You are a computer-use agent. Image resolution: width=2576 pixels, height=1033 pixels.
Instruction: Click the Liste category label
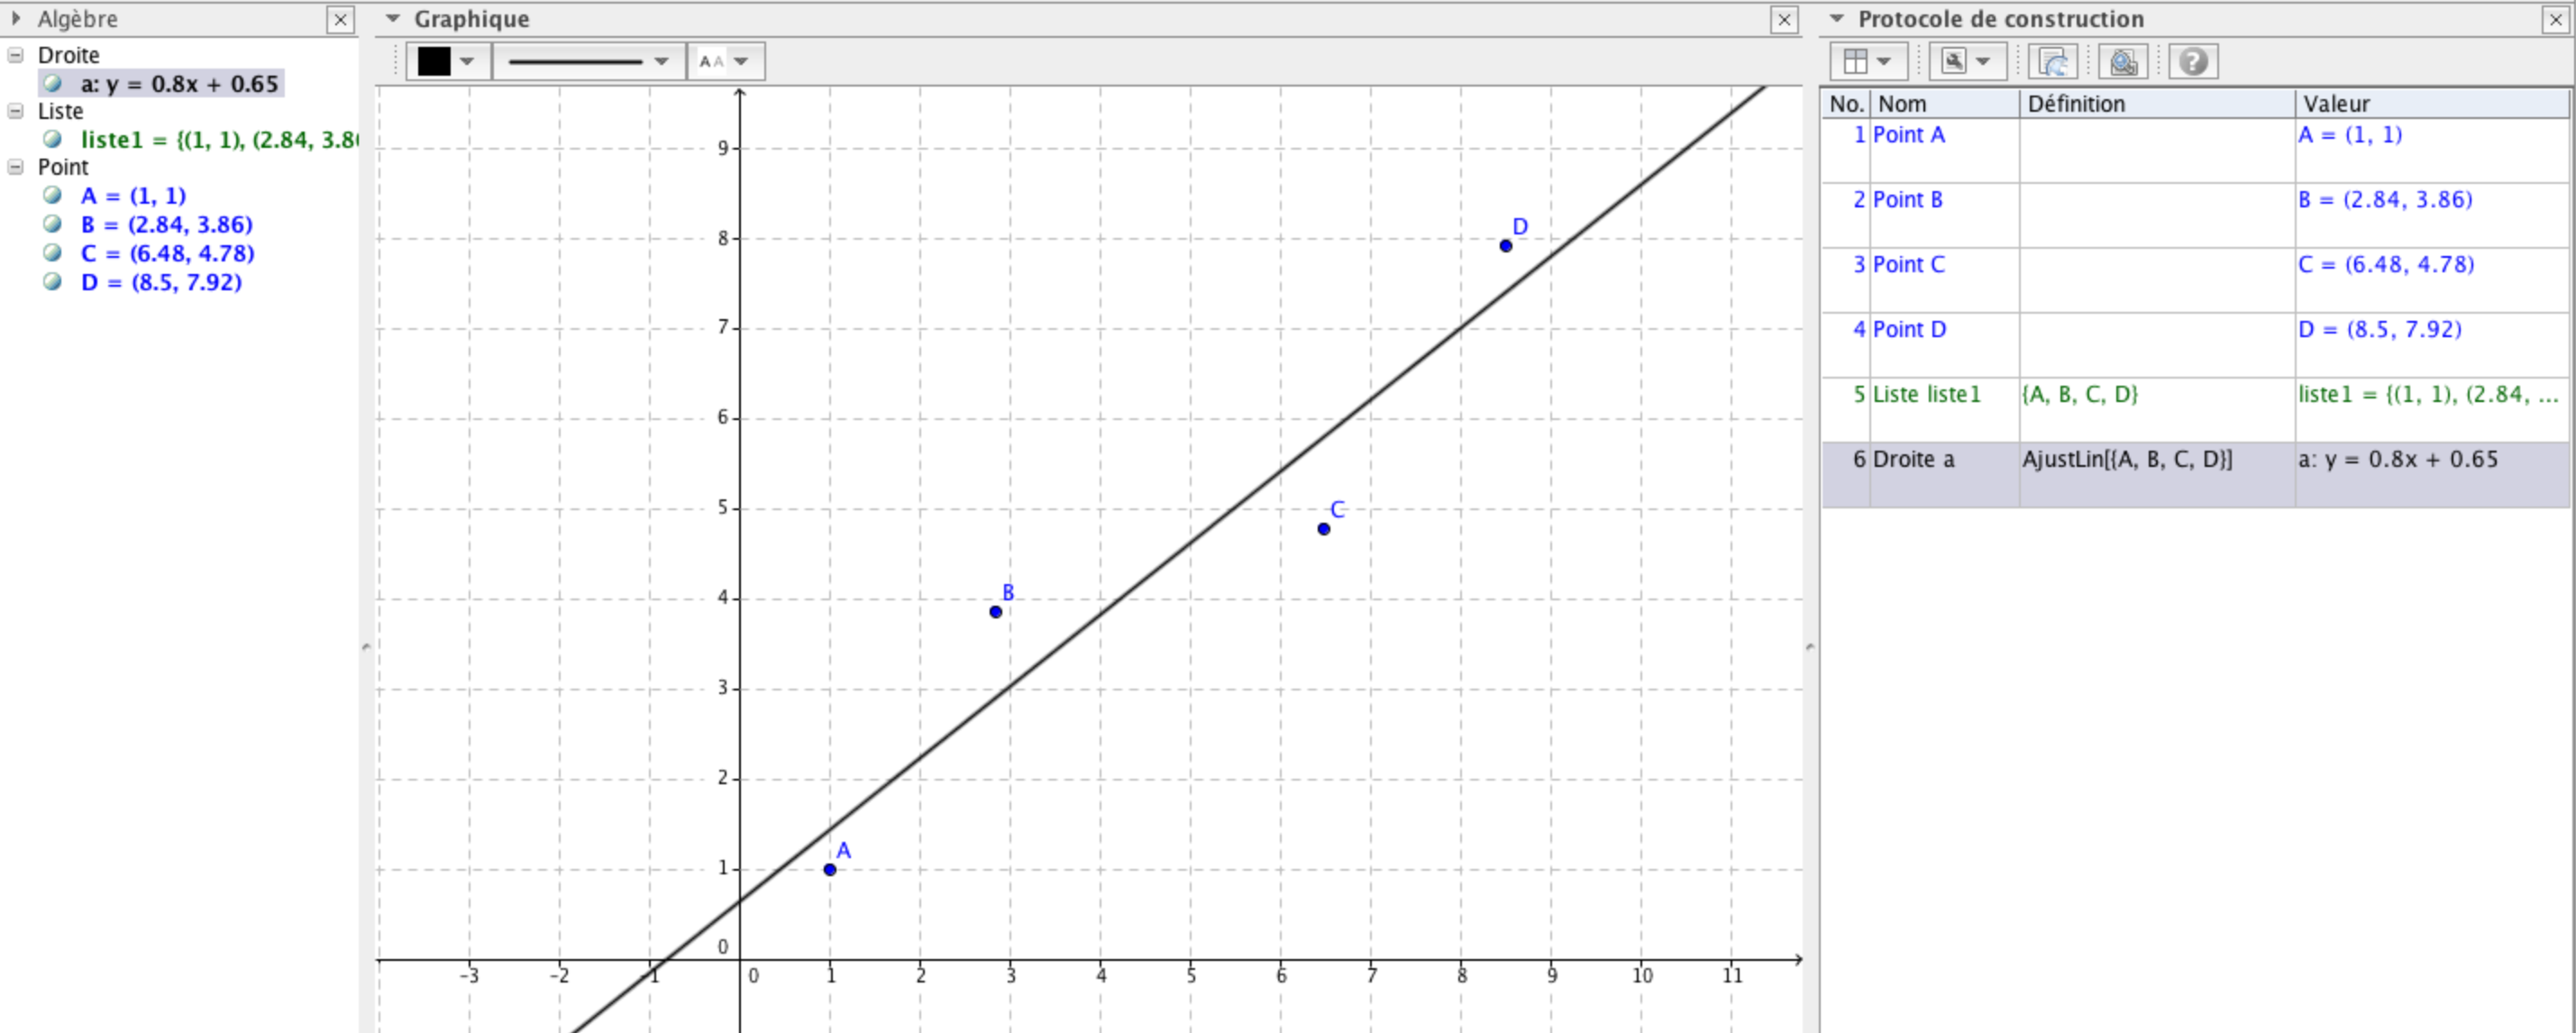60,111
